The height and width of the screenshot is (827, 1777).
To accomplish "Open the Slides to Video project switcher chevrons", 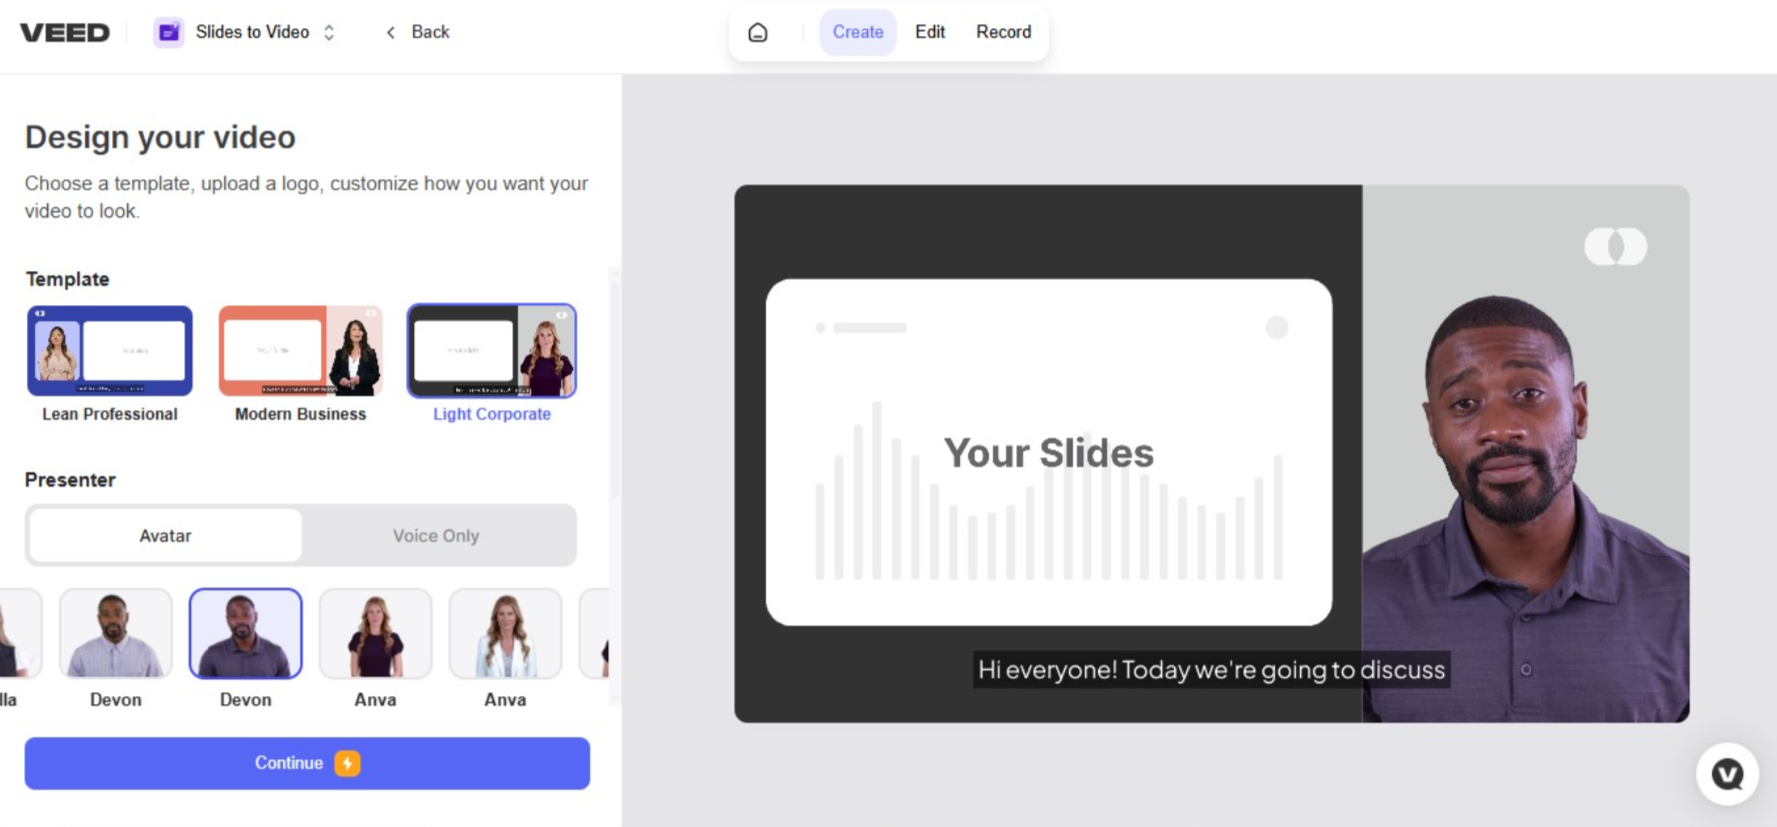I will (329, 33).
